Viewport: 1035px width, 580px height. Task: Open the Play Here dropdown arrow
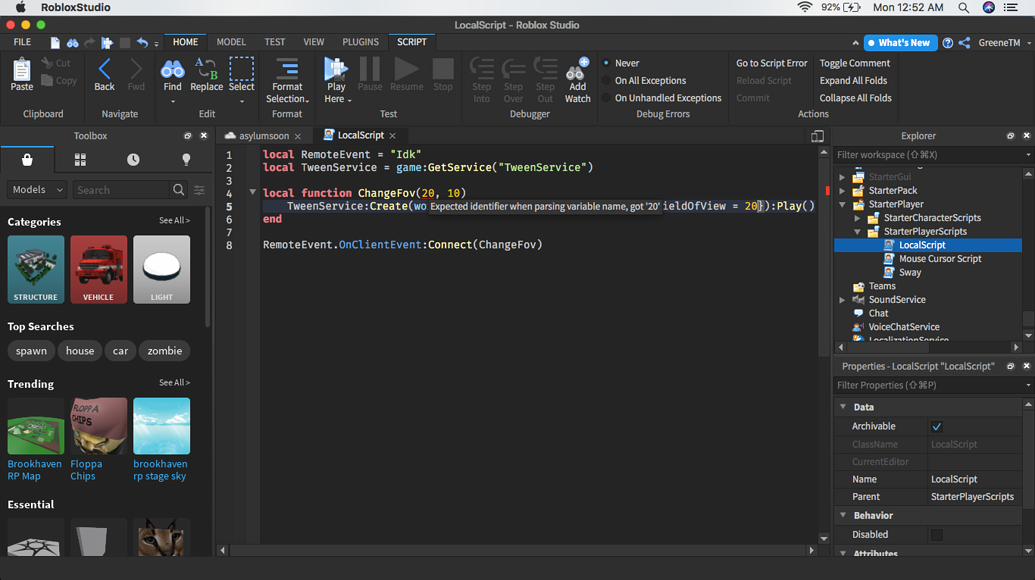pyautogui.click(x=349, y=100)
